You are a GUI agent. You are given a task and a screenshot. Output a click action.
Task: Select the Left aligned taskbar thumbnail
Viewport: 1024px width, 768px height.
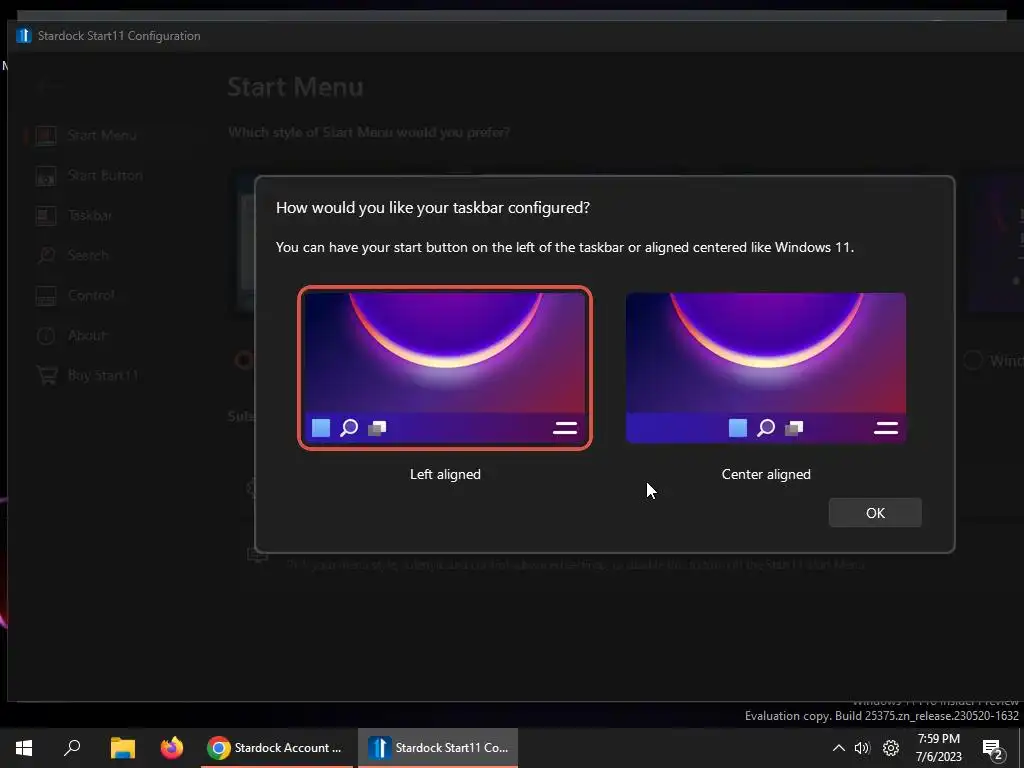[x=445, y=368]
